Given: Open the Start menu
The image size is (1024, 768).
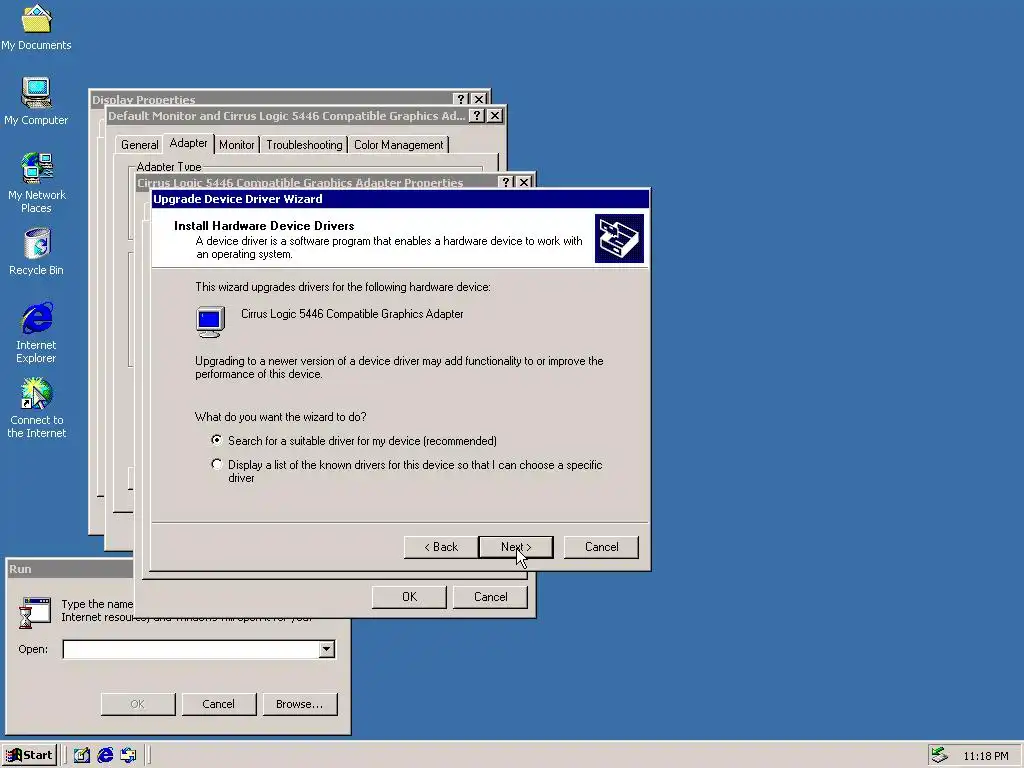Looking at the screenshot, I should coord(29,755).
